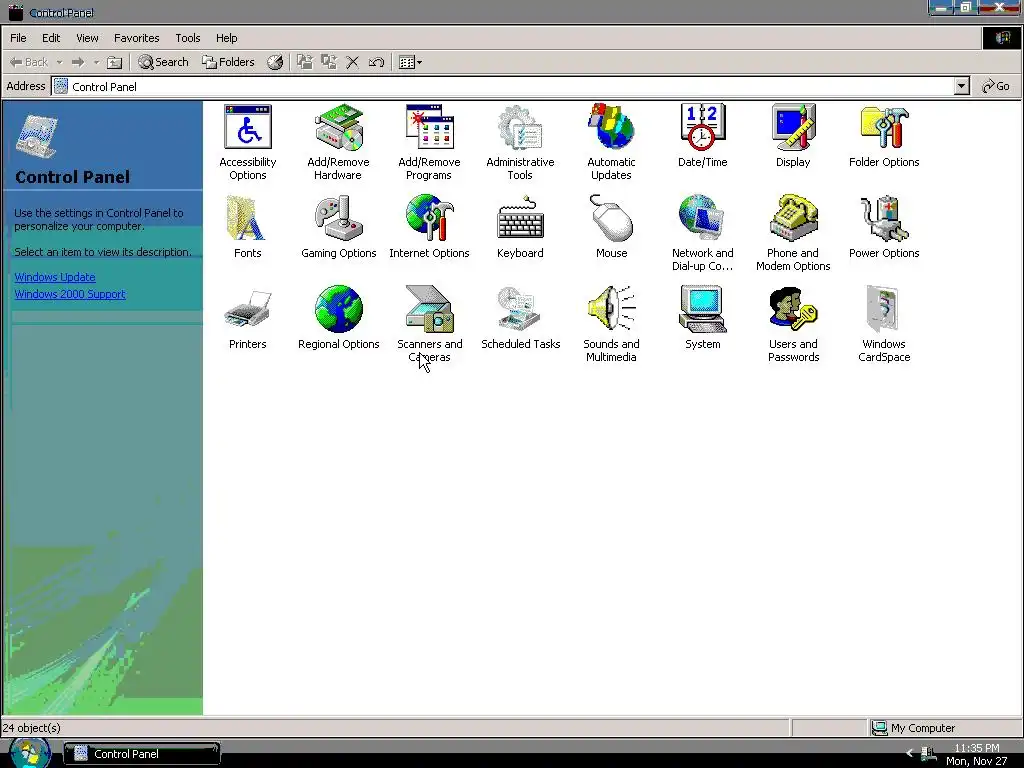Open the Windows Update link
Screen dimensions: 1024x768
(55, 277)
